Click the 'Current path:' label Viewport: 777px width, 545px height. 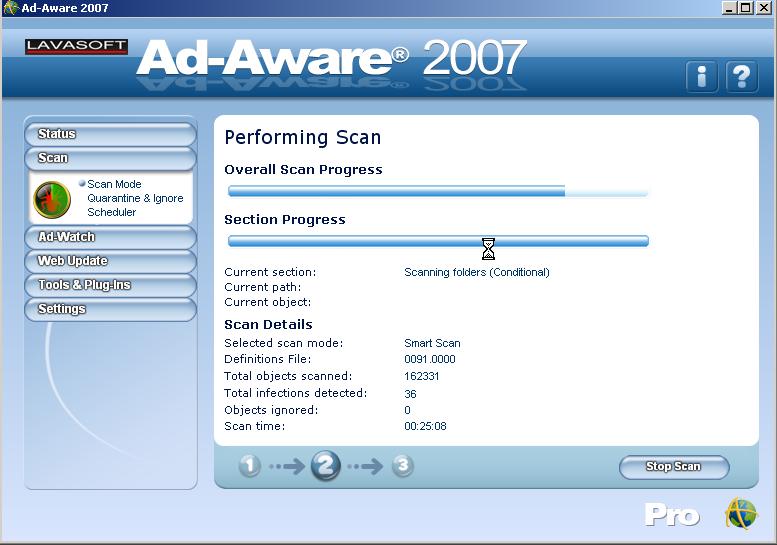click(x=263, y=287)
